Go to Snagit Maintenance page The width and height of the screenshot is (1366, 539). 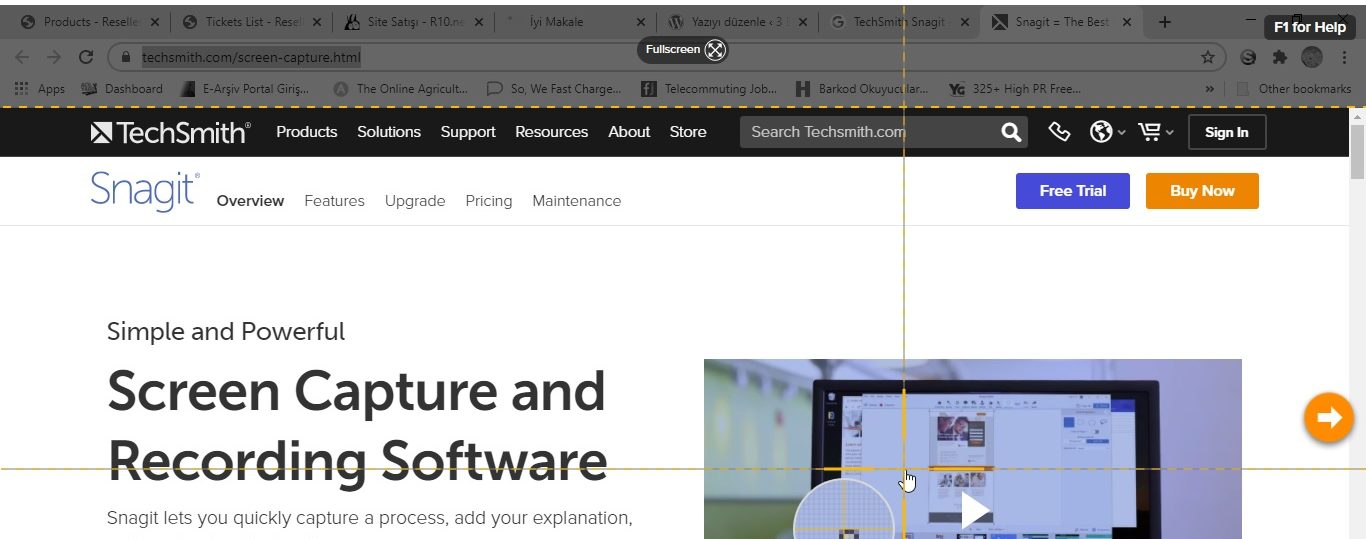[577, 201]
